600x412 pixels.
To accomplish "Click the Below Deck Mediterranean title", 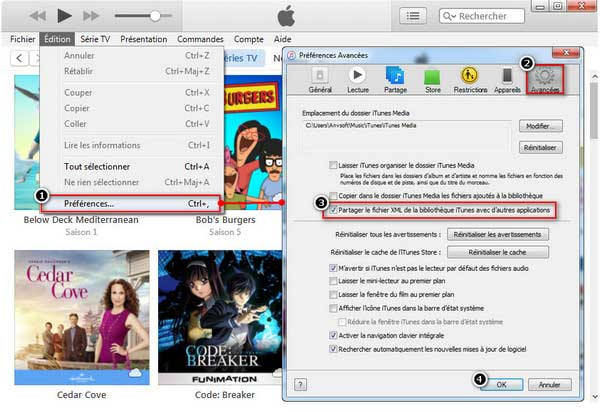I will point(81,220).
